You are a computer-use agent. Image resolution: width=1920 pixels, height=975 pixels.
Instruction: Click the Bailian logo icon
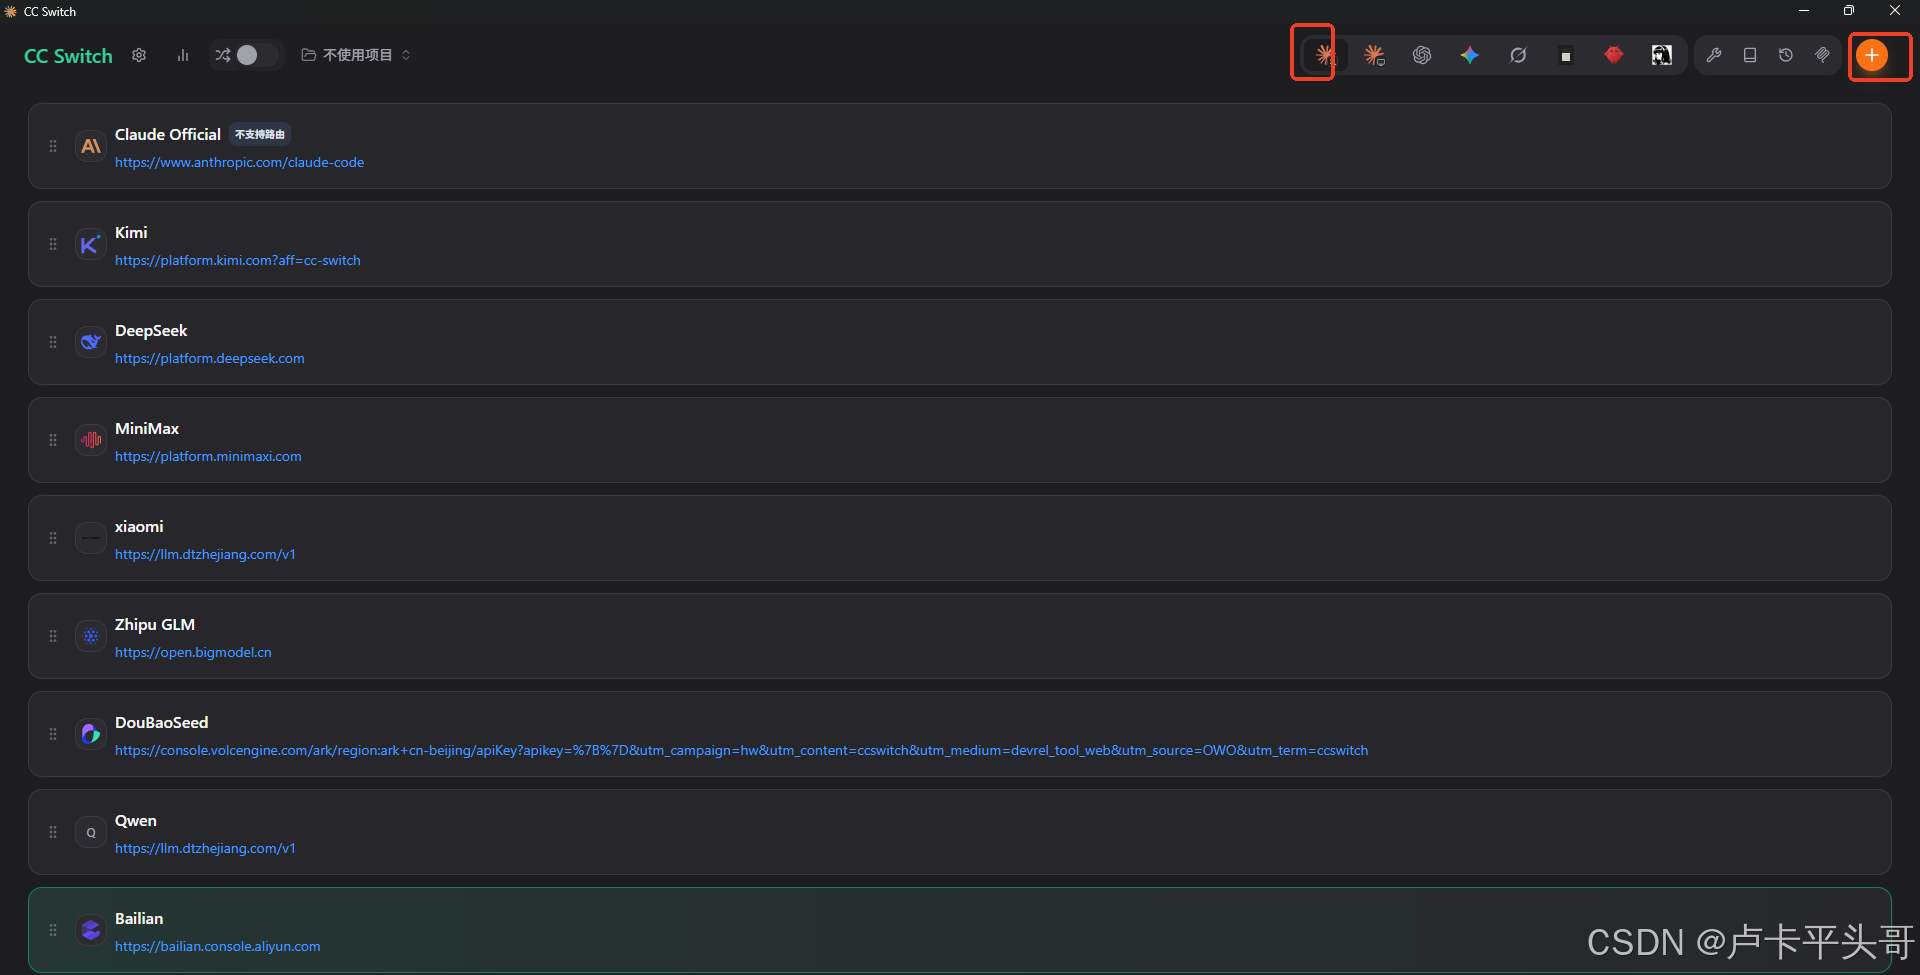point(91,930)
